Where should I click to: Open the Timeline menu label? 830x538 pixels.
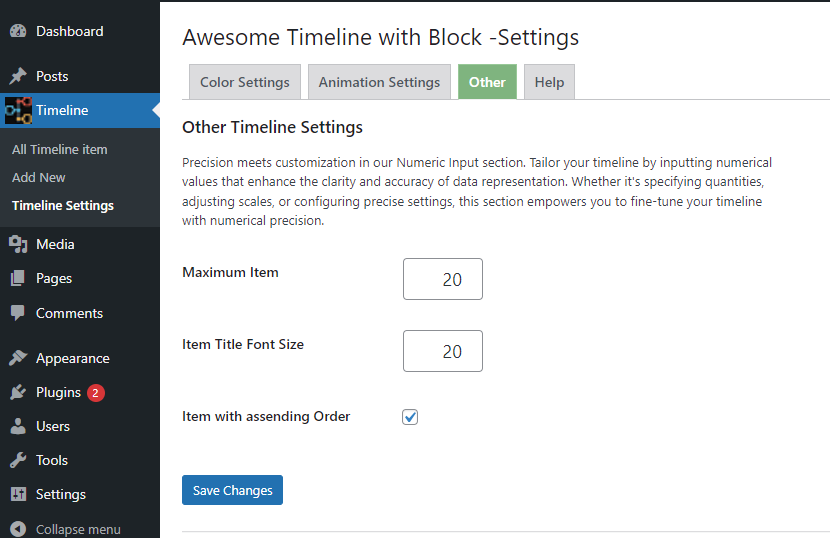pos(62,110)
